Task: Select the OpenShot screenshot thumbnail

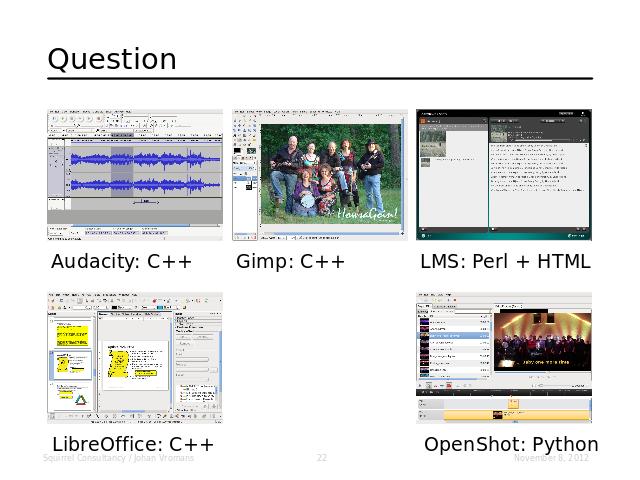Action: 504,358
